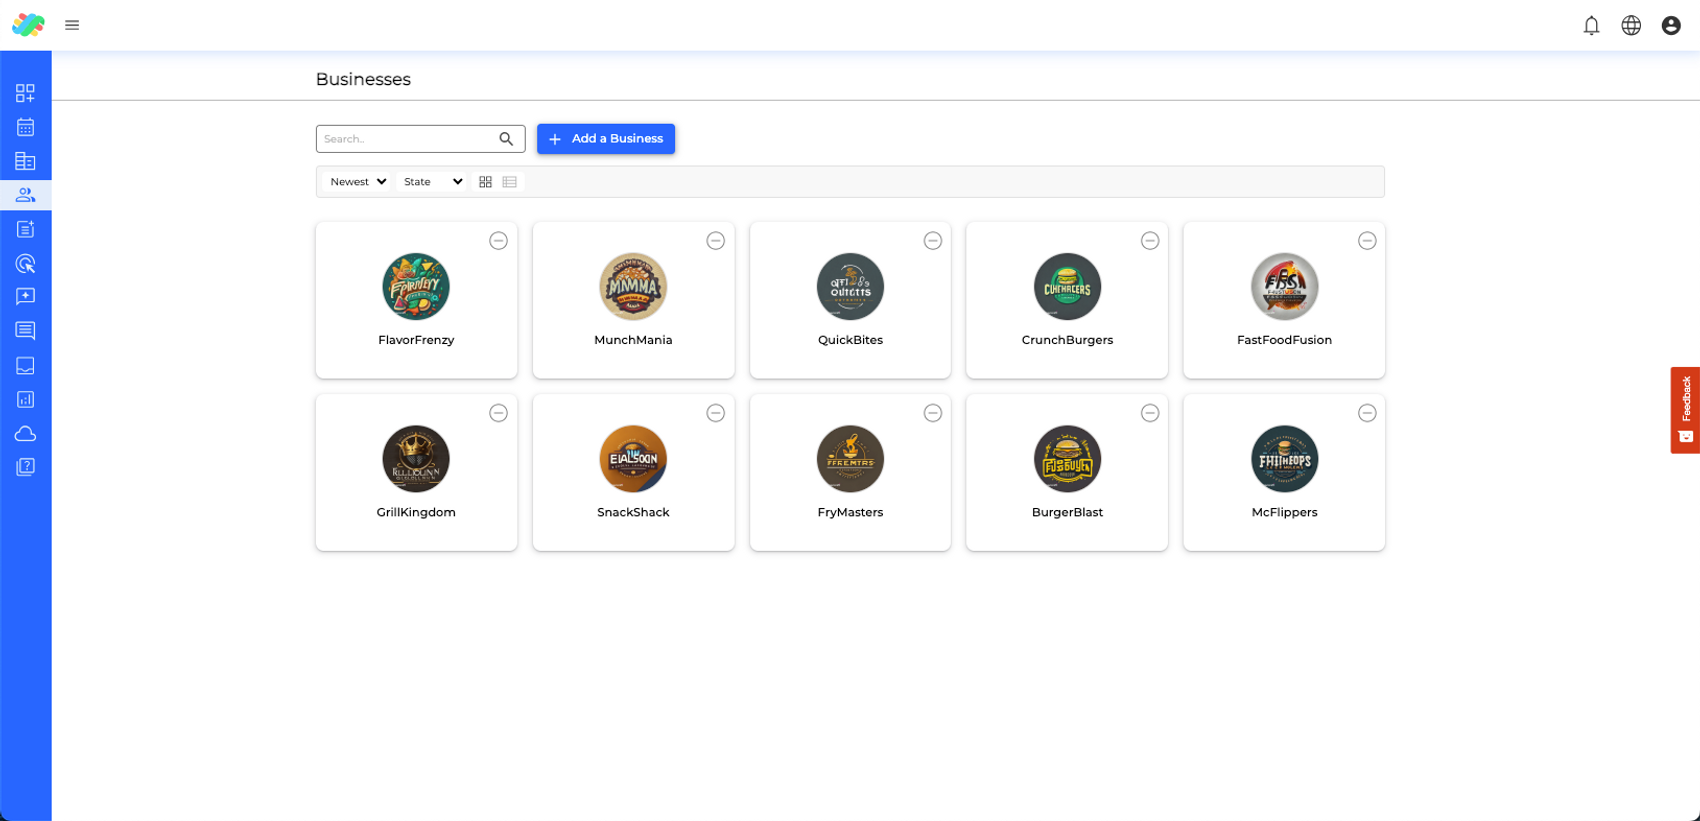Viewport: 1700px width, 821px height.
Task: Open the calendar icon in the sidebar
Action: point(25,127)
